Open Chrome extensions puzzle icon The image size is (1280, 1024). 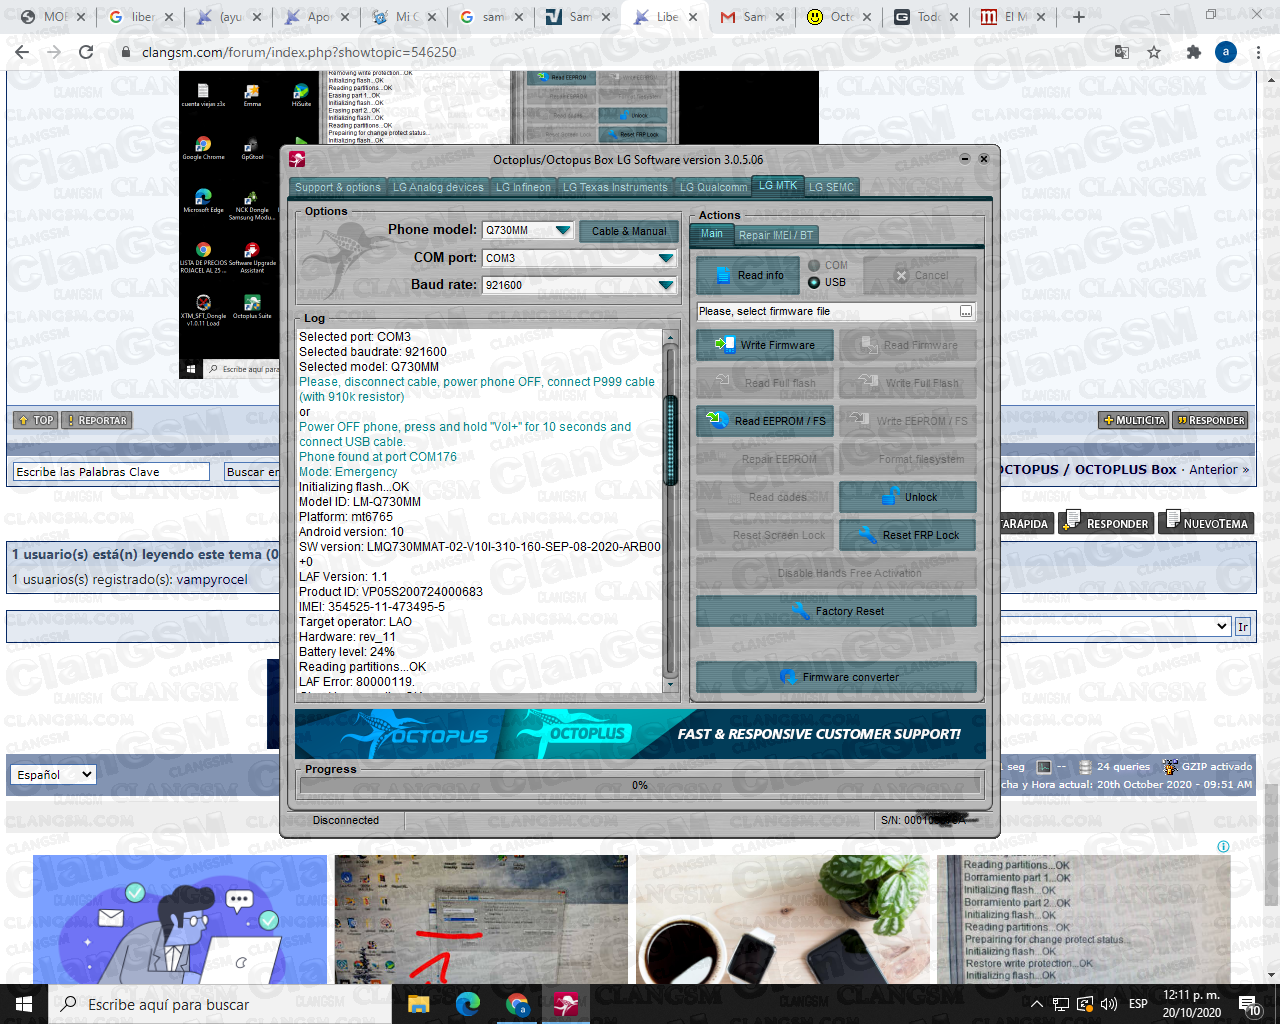pos(1193,52)
